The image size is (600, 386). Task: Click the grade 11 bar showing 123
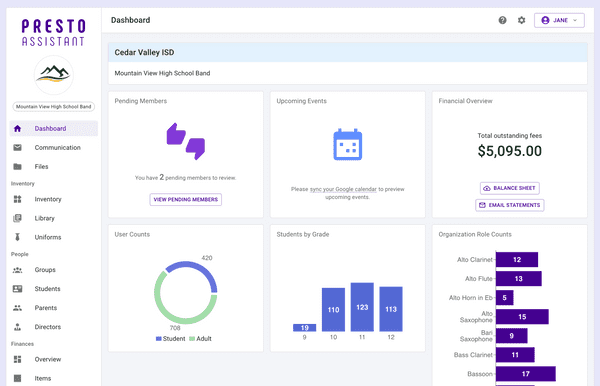pyautogui.click(x=362, y=307)
